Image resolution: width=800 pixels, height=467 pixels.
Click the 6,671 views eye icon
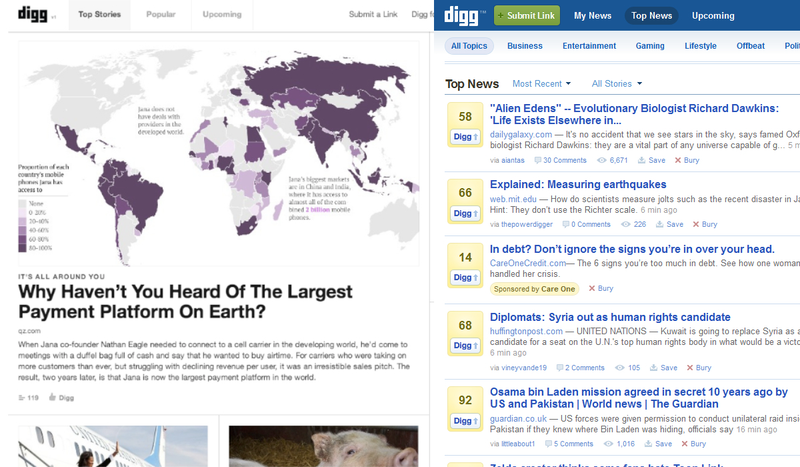(x=602, y=160)
